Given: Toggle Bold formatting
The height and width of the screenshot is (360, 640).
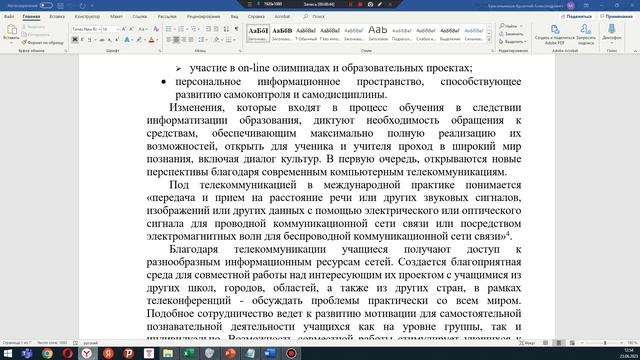Looking at the screenshot, I should 75,40.
